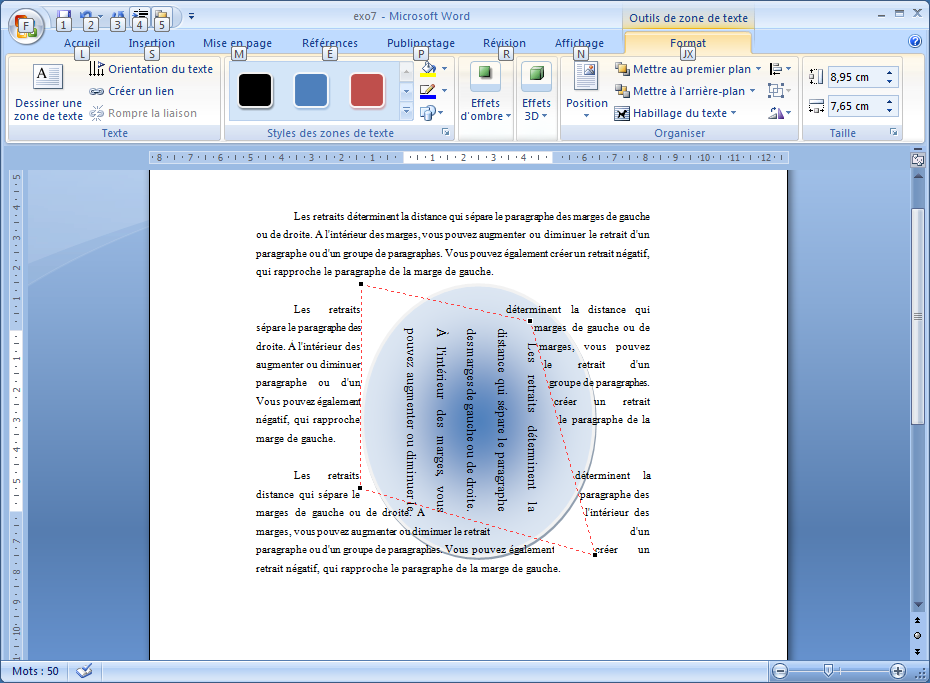The width and height of the screenshot is (930, 683).
Task: Click the zoom slider handle
Action: point(829,671)
